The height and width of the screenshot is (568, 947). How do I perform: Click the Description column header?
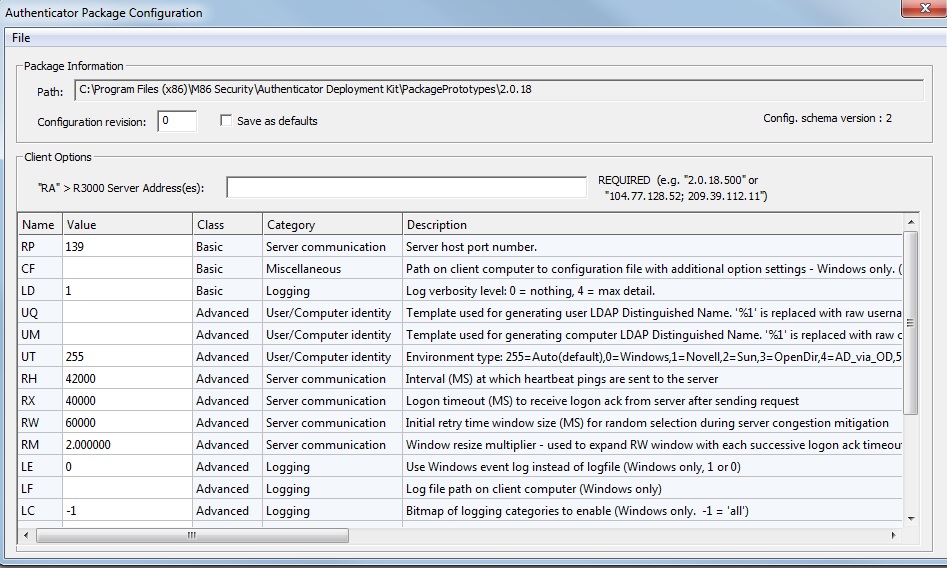tap(650, 225)
